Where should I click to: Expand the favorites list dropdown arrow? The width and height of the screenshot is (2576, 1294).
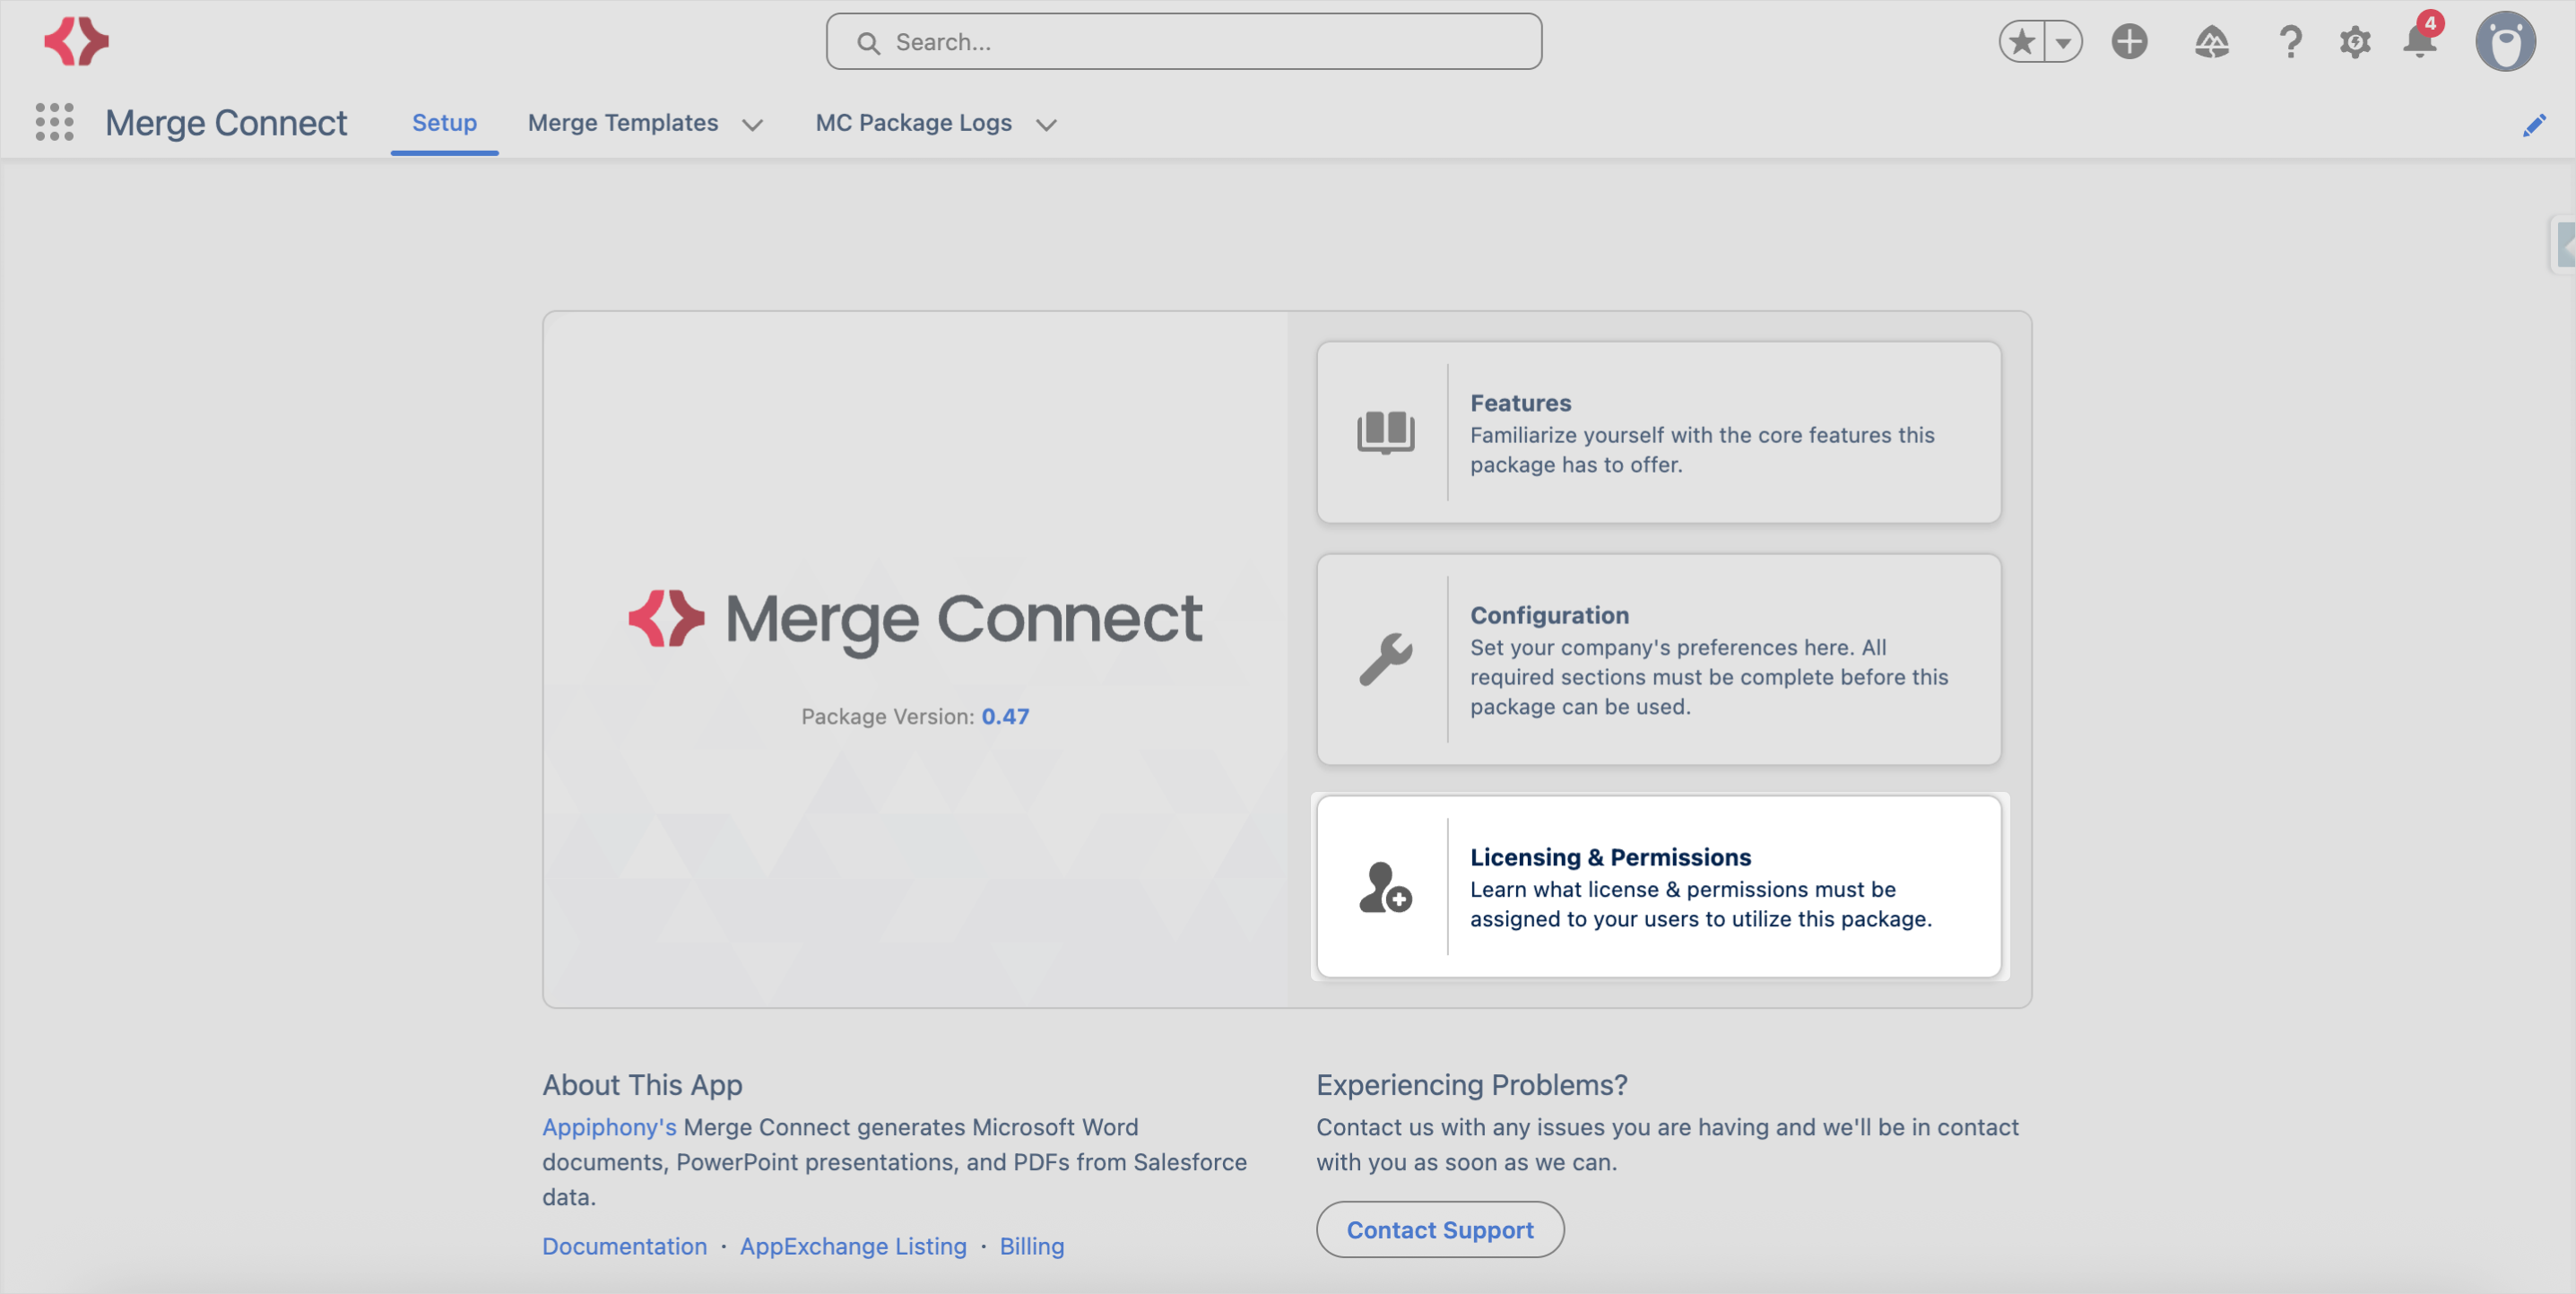coord(2063,42)
